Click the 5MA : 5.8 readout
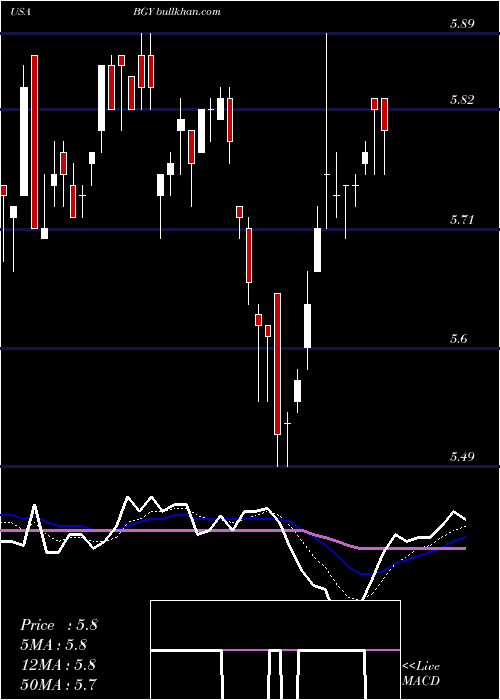 (54, 645)
